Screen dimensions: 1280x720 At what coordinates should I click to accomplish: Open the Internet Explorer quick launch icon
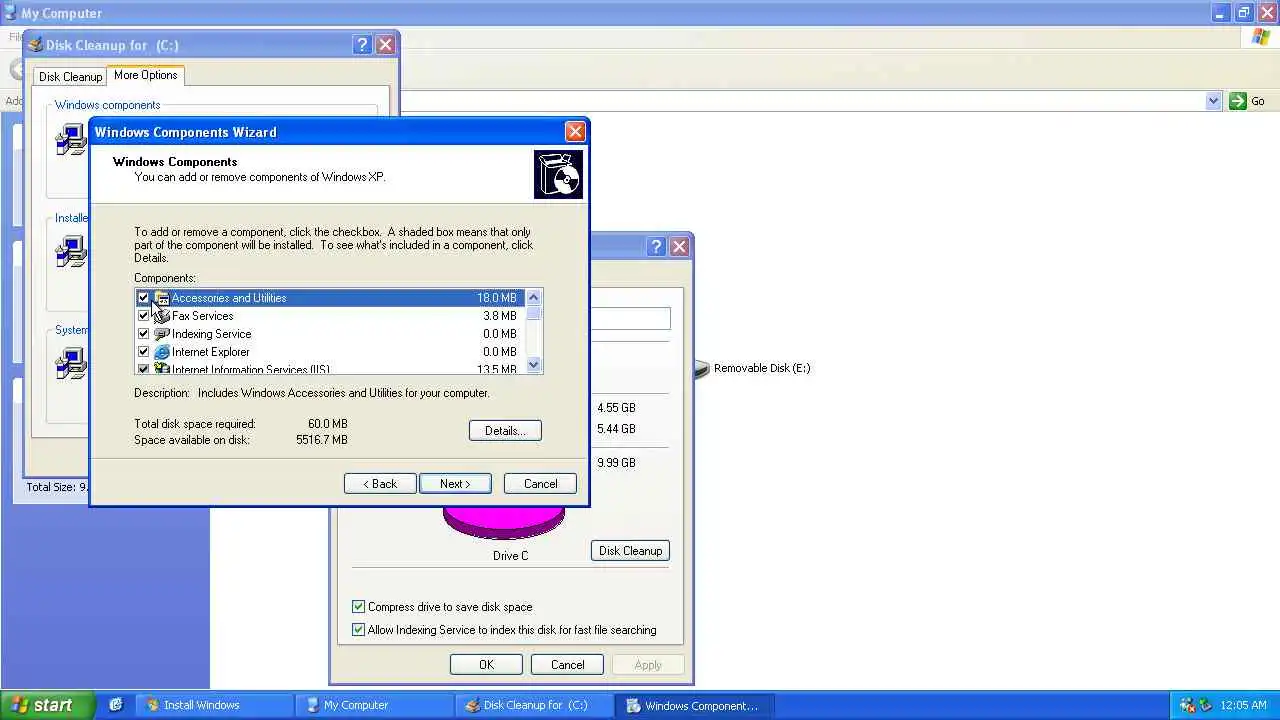coord(116,705)
